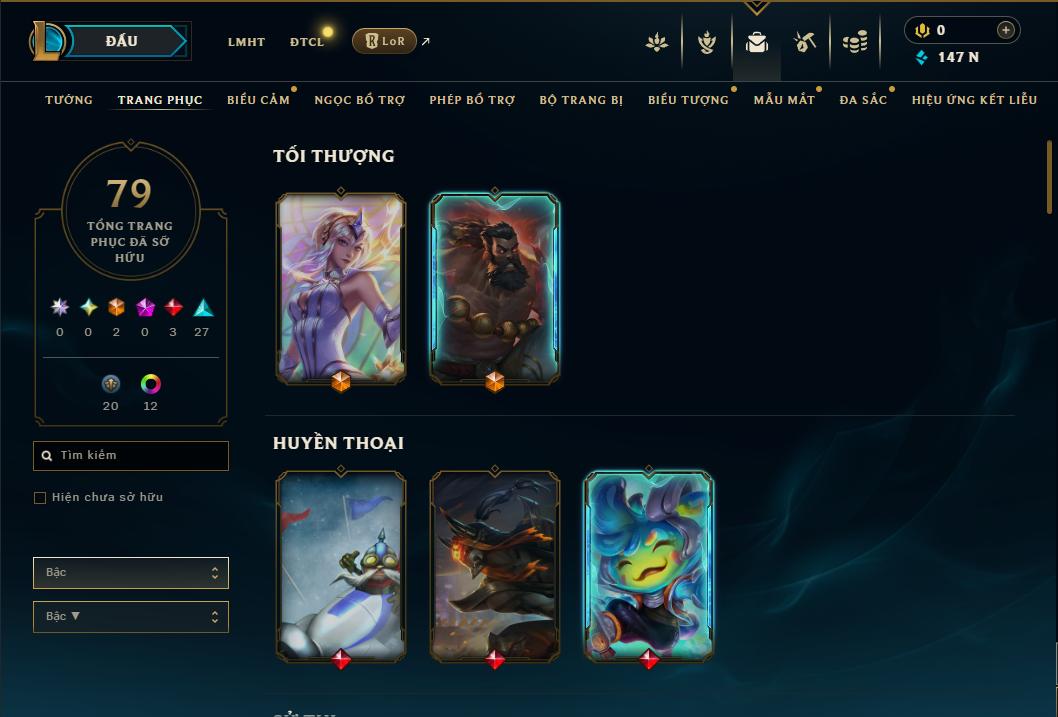The width and height of the screenshot is (1058, 717).
Task: Click the League of Legends logo
Action: [46, 41]
